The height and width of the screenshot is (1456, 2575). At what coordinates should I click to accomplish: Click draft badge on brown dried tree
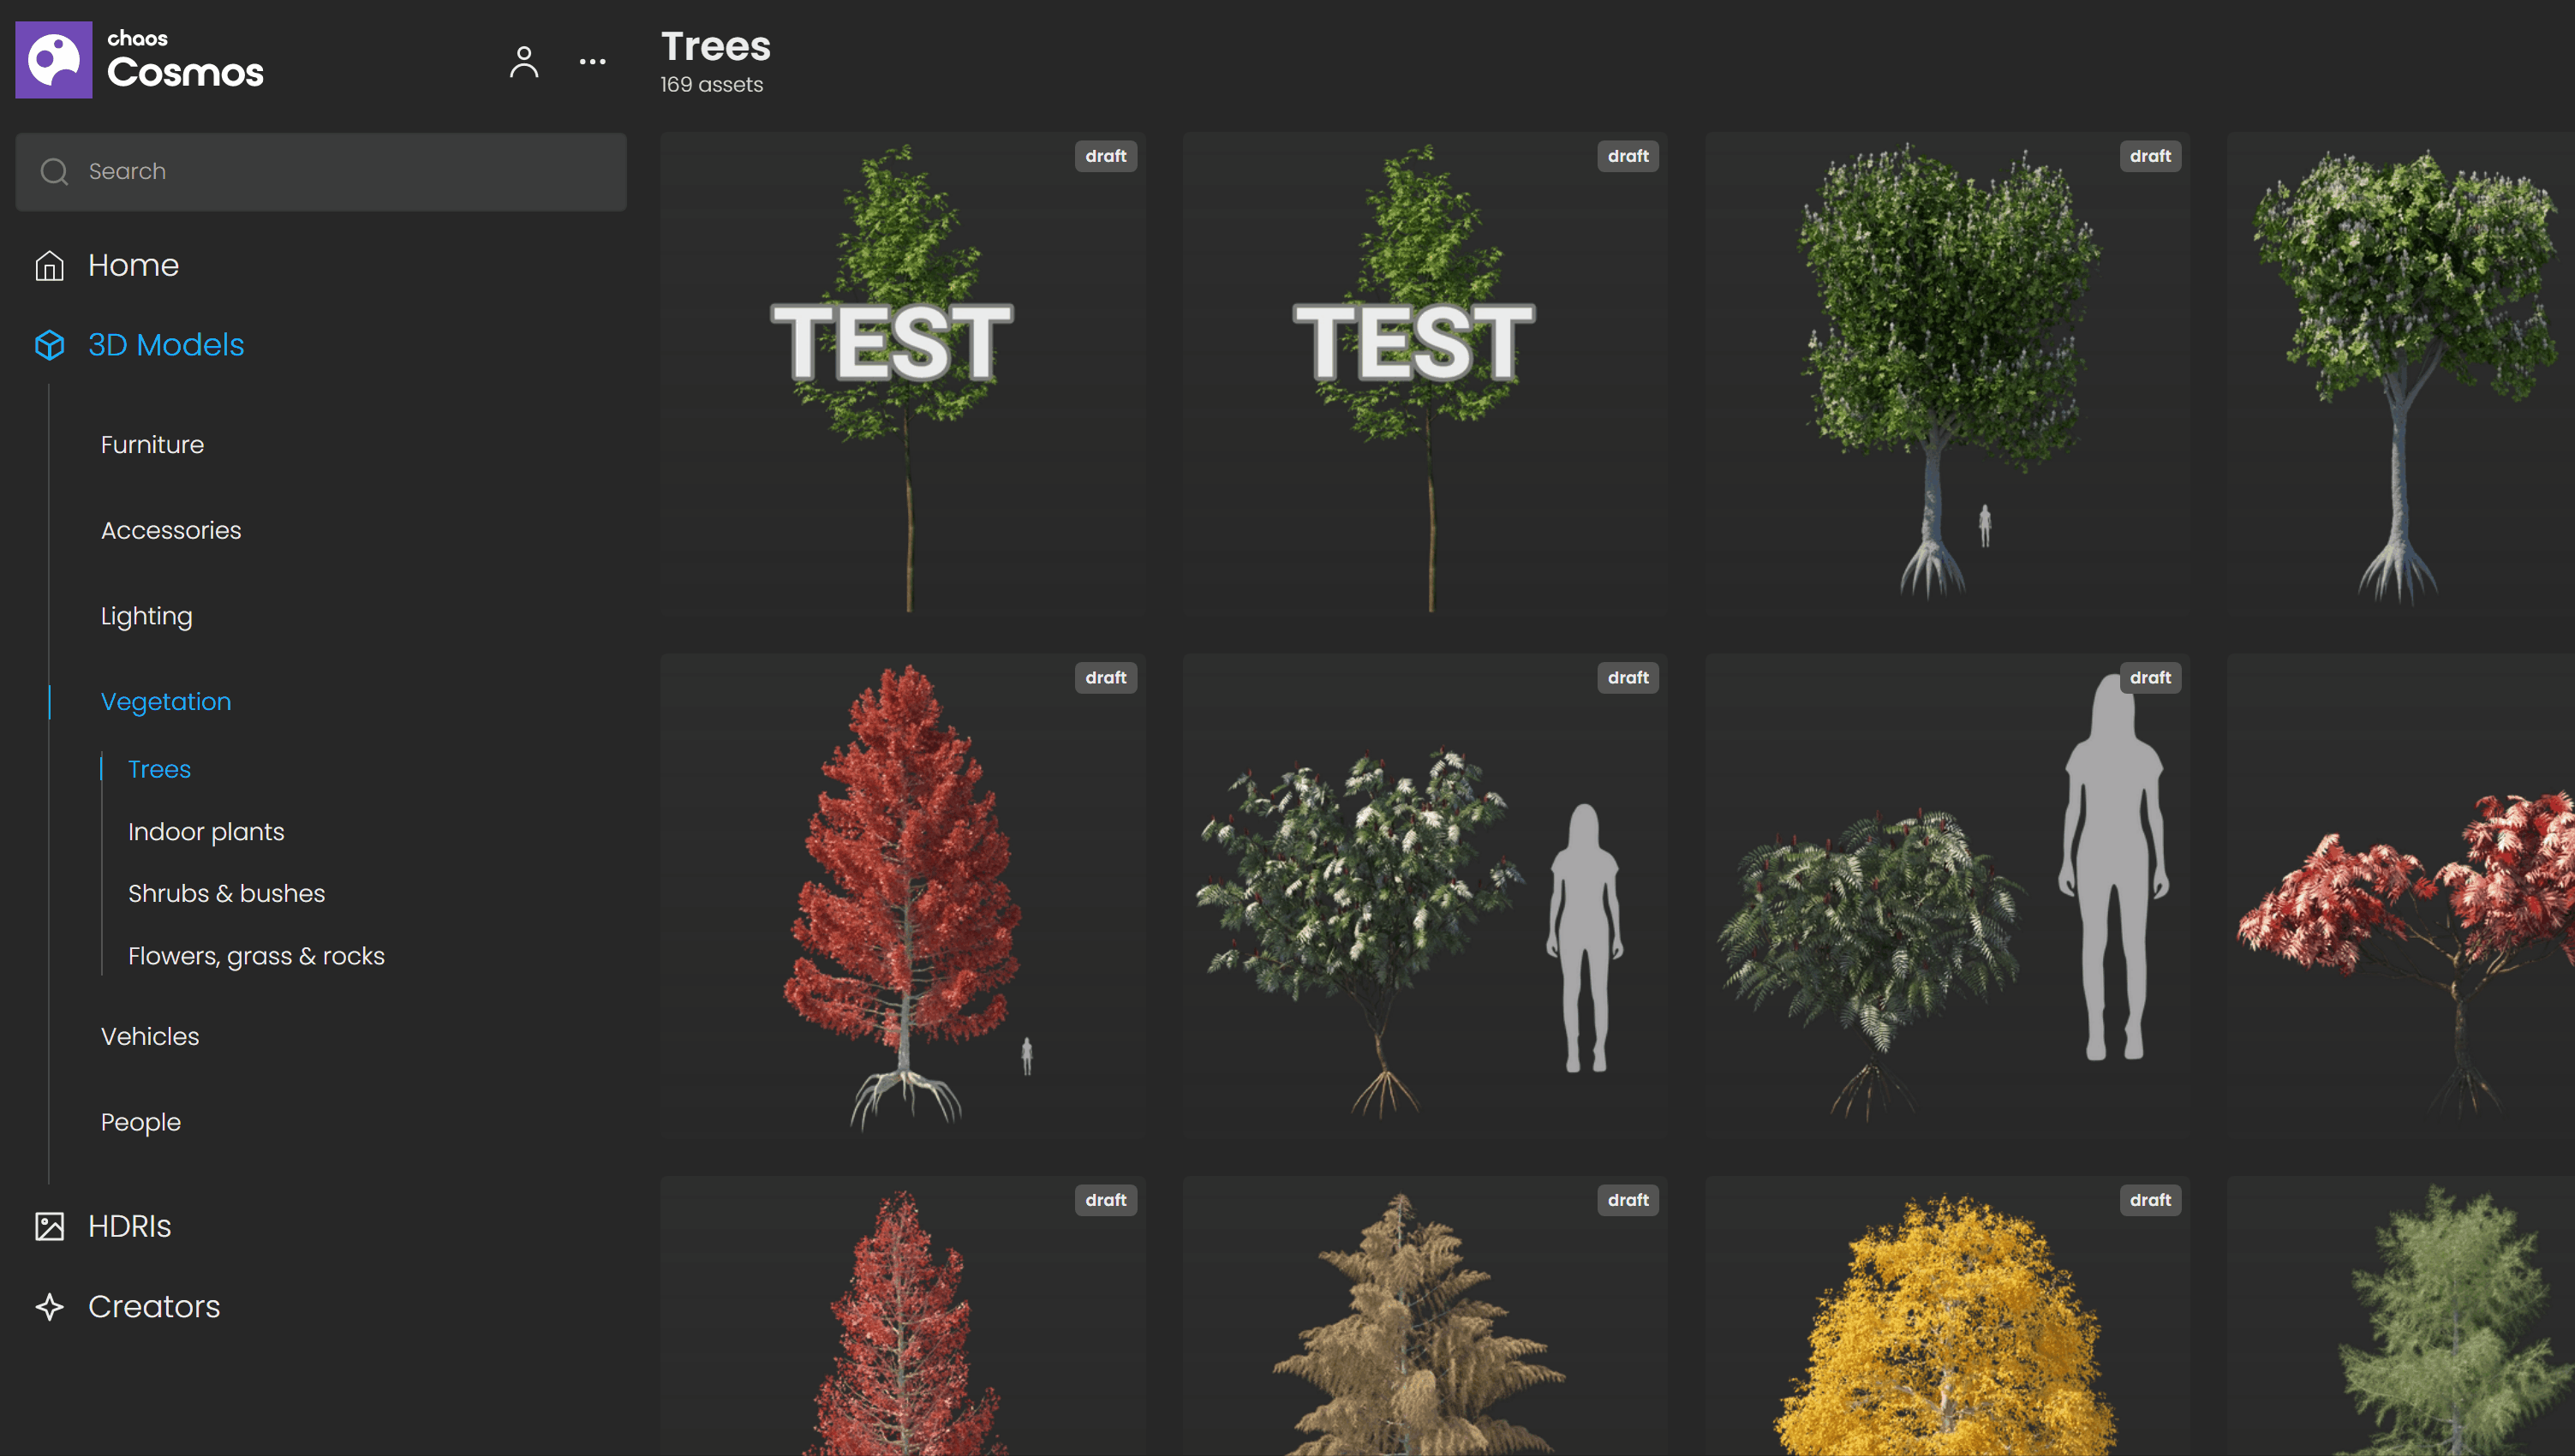click(x=1628, y=1200)
